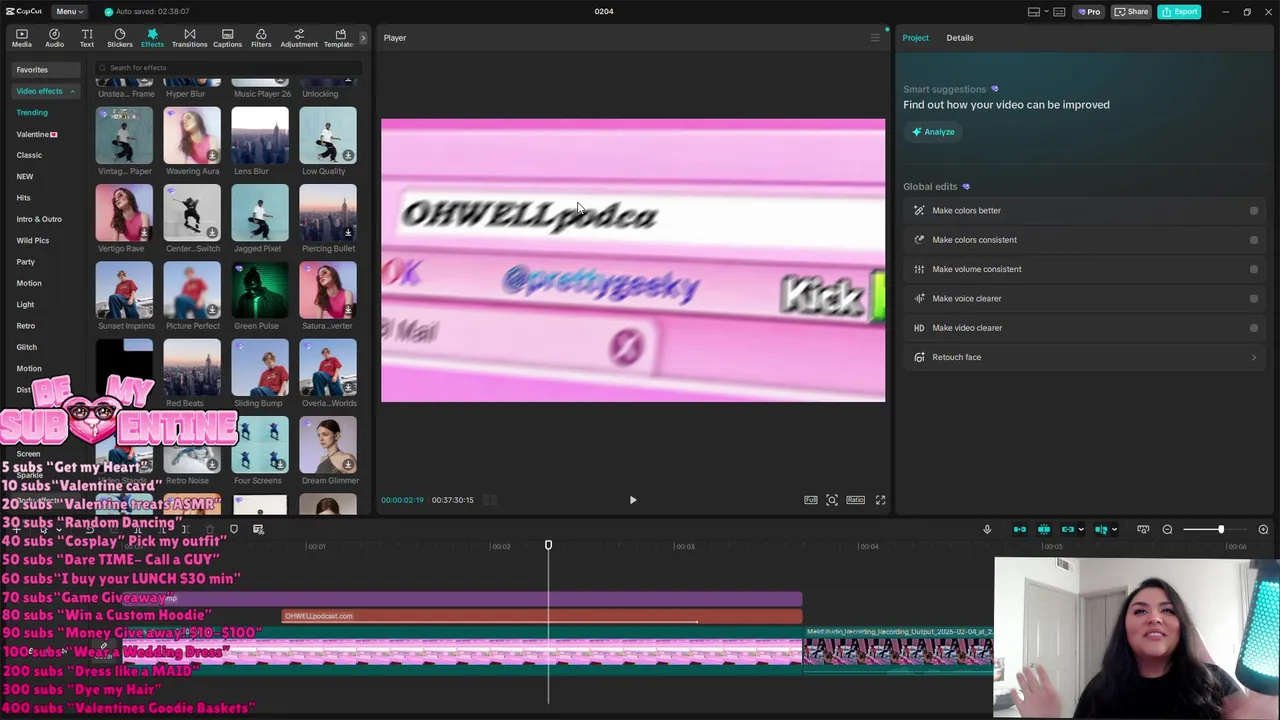This screenshot has height=720, width=1280.
Task: Toggle linkage on timeline
Action: click(1068, 530)
